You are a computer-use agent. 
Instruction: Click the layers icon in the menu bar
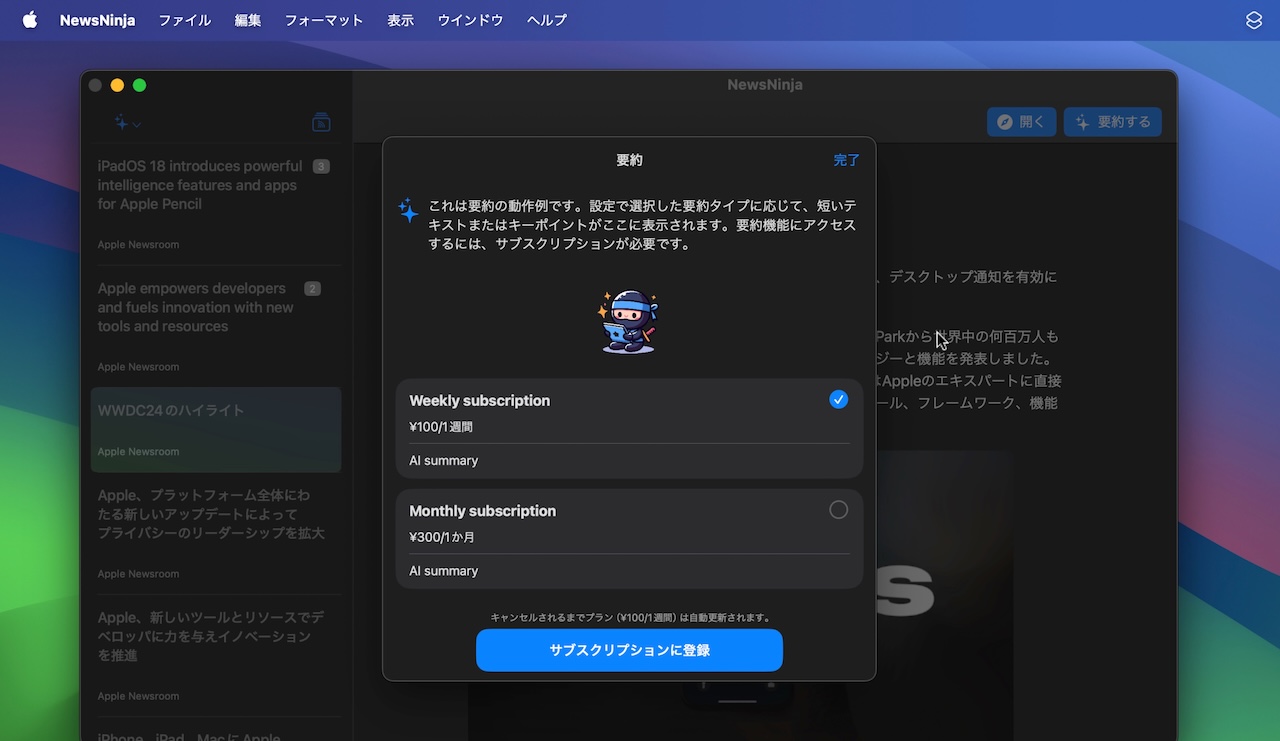tap(1254, 20)
